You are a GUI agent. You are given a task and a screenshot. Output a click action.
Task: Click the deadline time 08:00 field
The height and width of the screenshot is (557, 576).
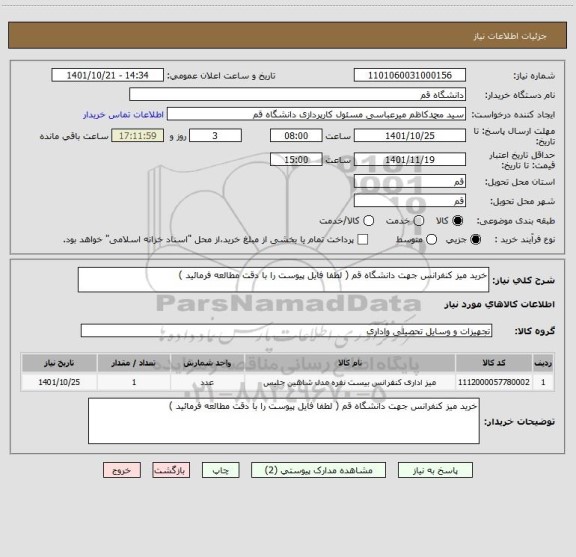[x=296, y=136]
